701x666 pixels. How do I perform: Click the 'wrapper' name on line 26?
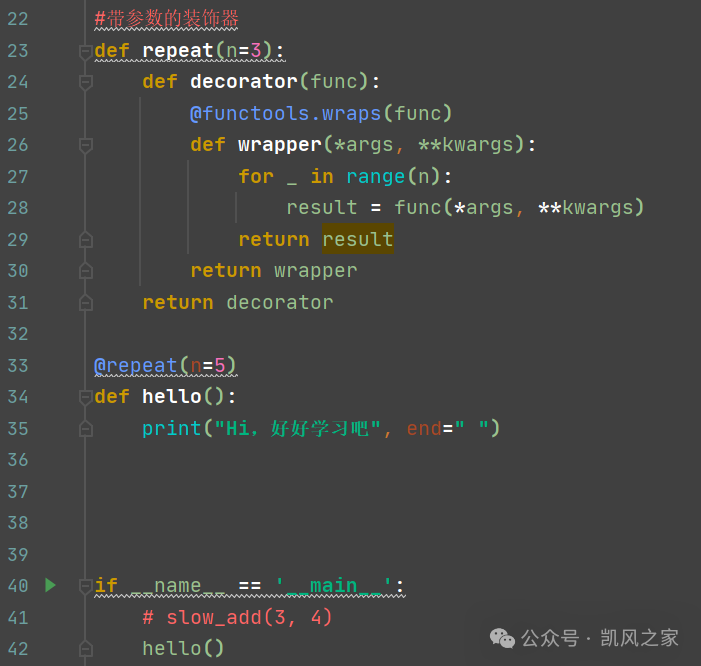click(279, 145)
